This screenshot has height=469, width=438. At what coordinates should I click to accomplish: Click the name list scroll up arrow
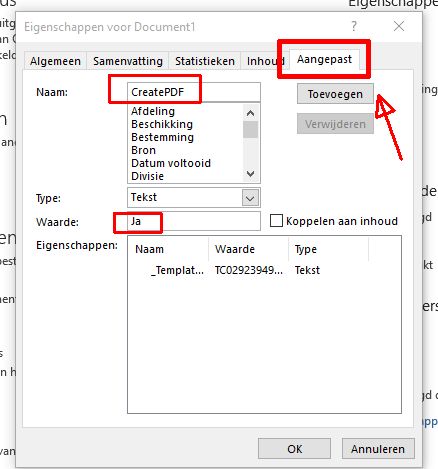pos(250,113)
